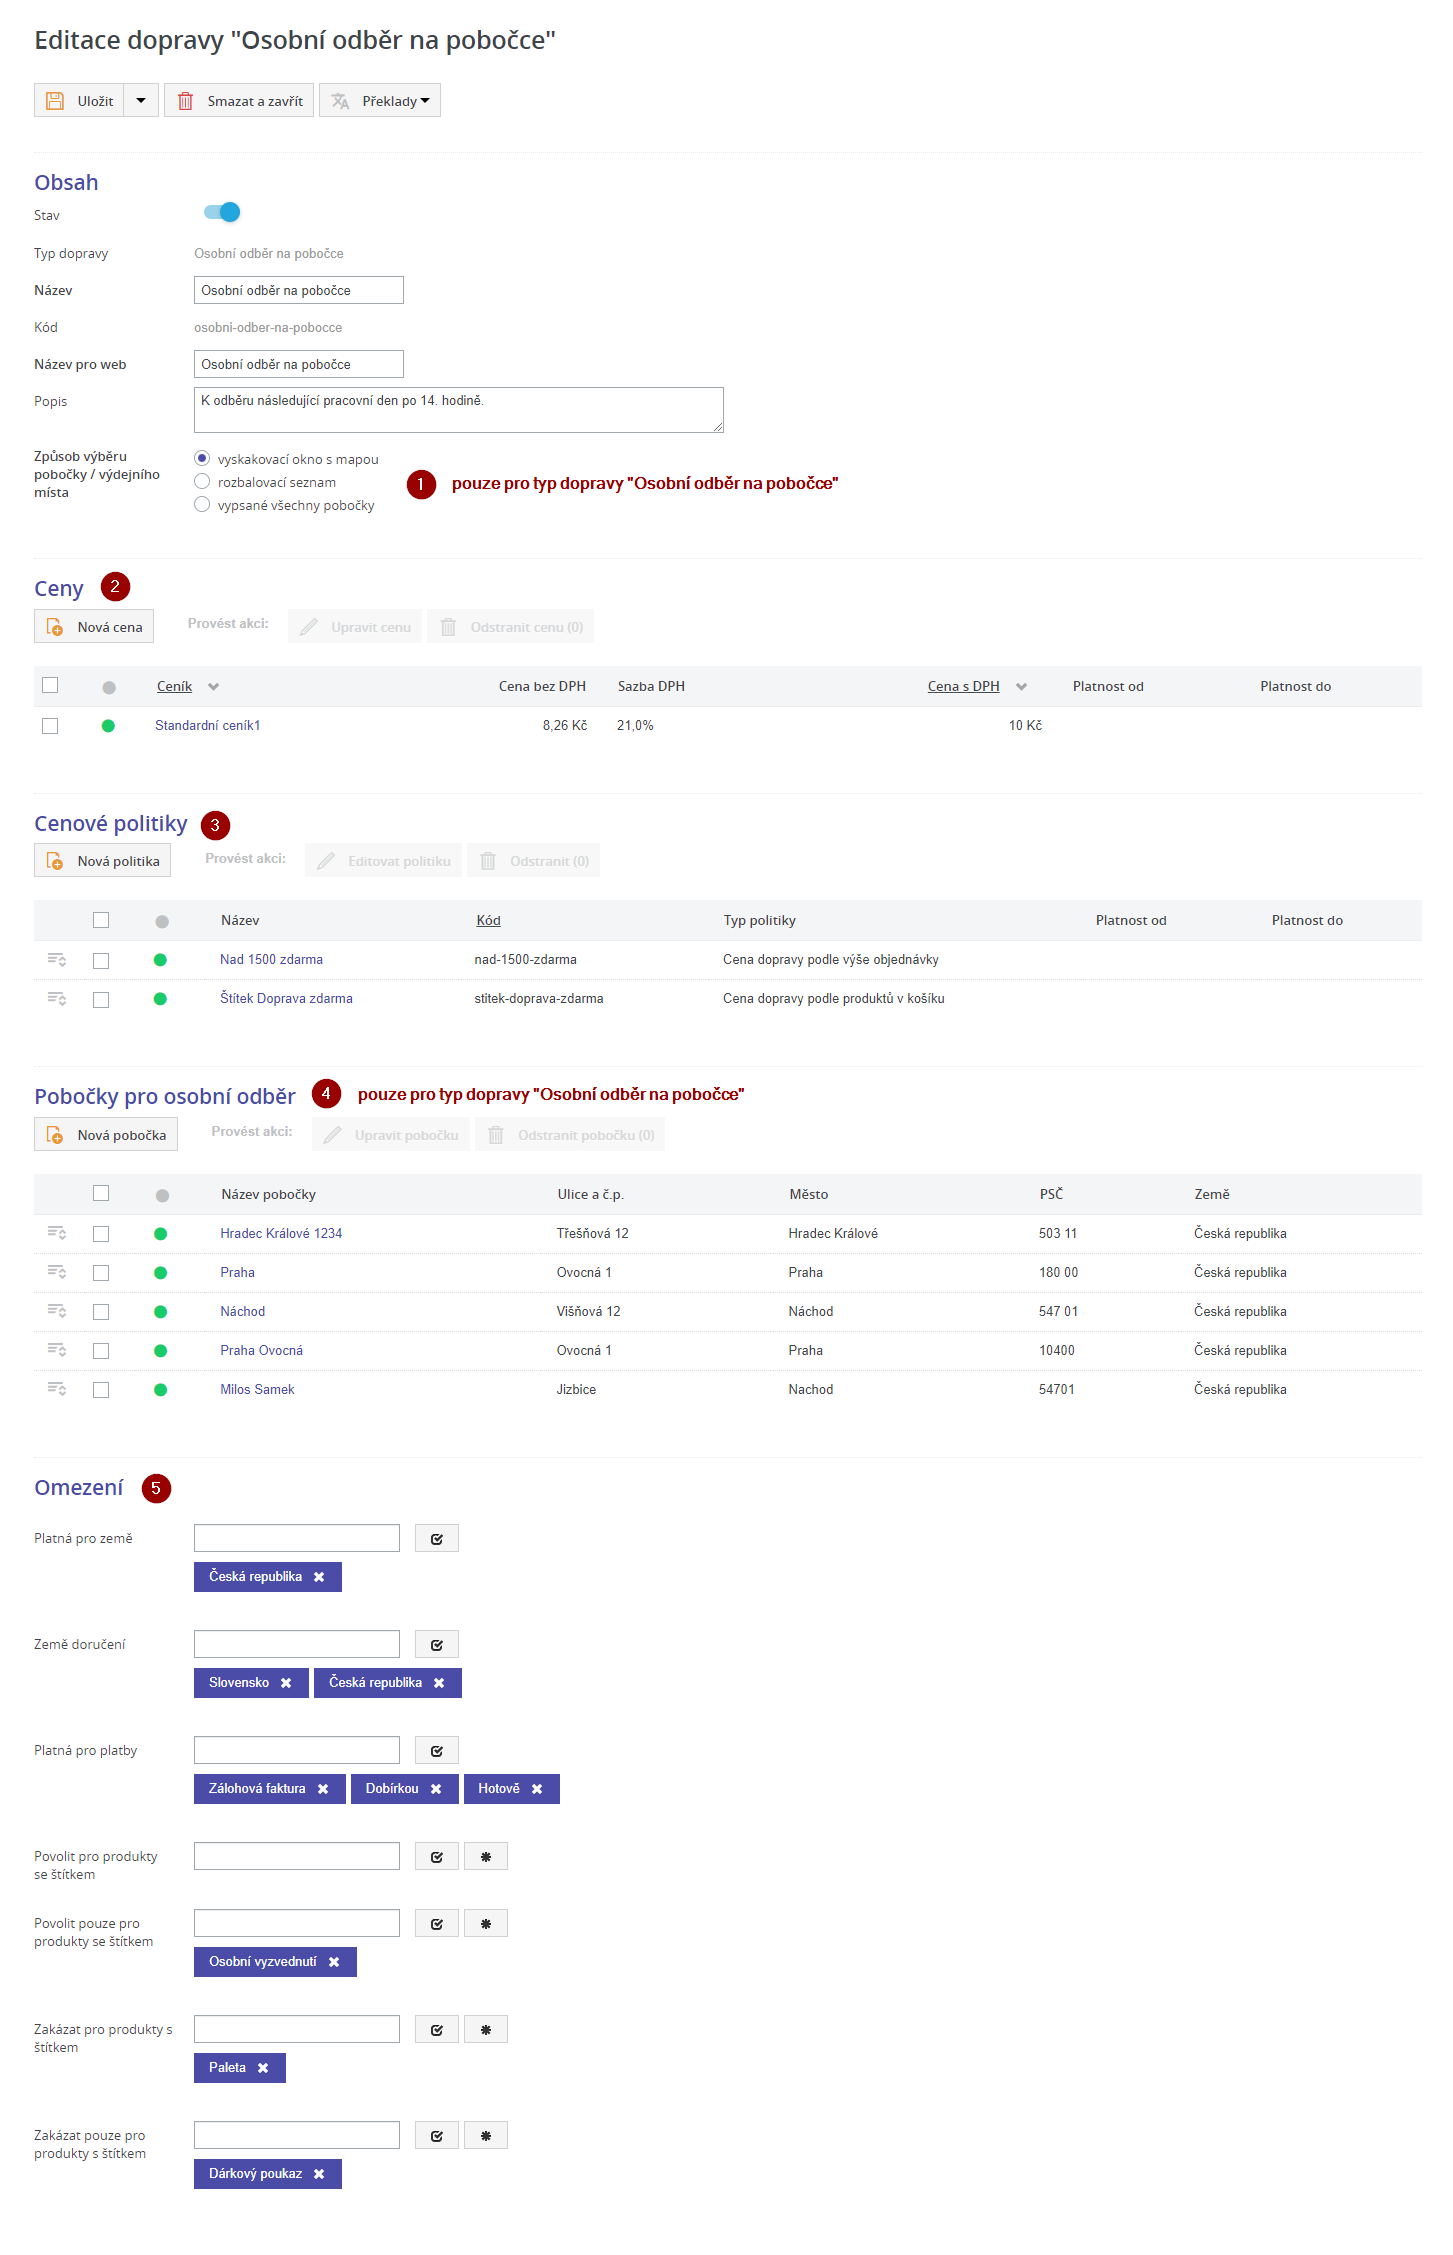Toggle the Stav switch off

(222, 212)
